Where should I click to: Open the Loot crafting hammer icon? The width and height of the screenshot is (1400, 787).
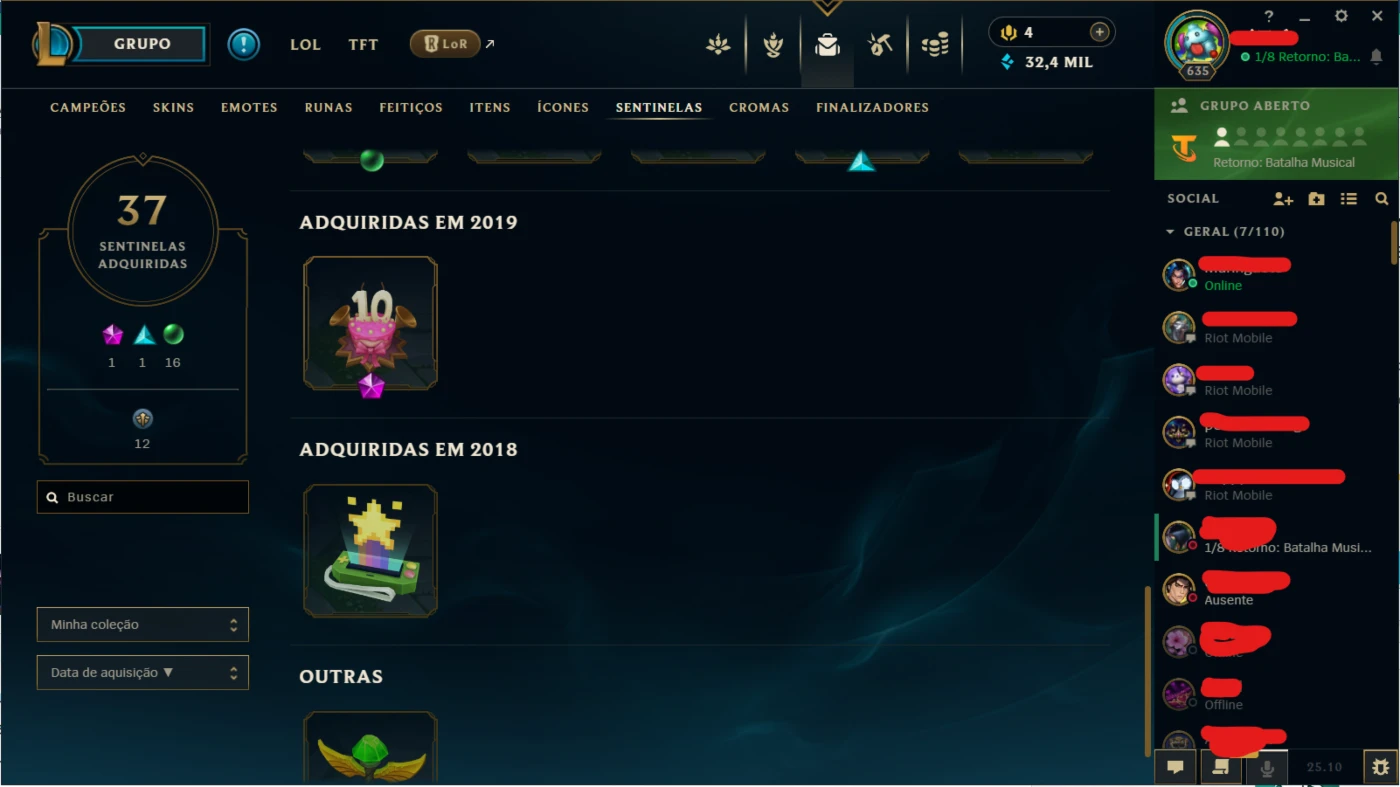click(880, 45)
